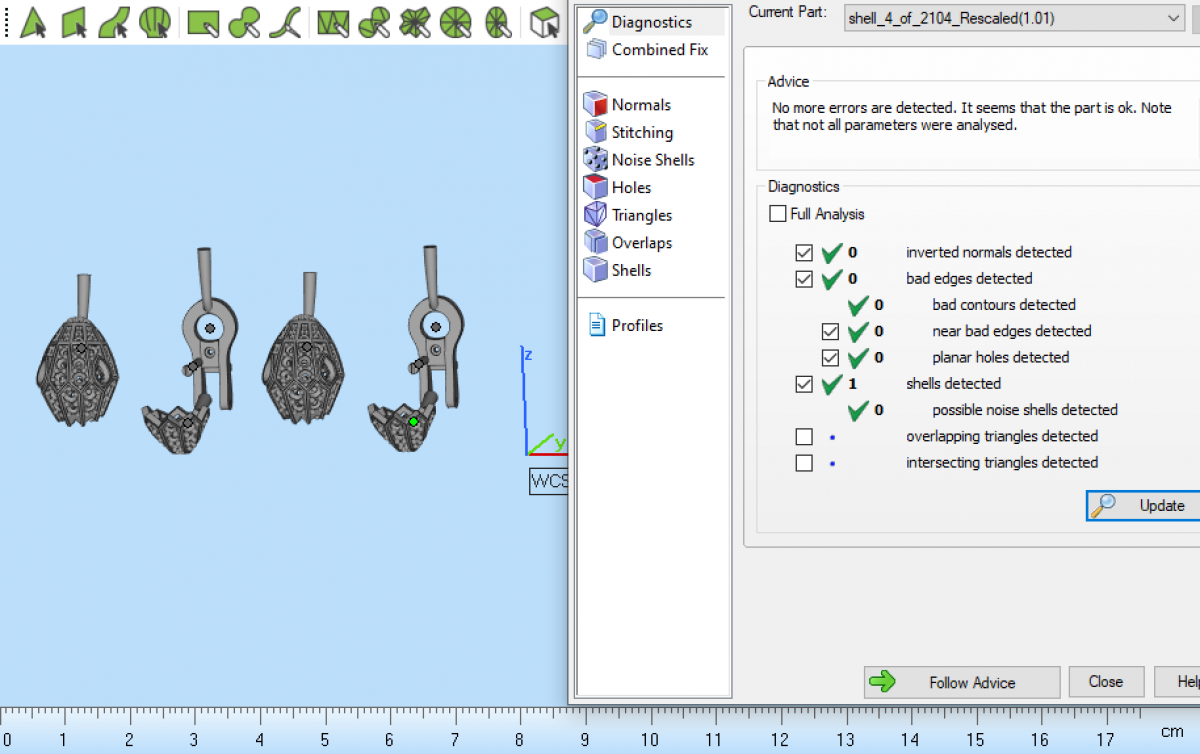Click the Close button in dialog

(x=1105, y=682)
